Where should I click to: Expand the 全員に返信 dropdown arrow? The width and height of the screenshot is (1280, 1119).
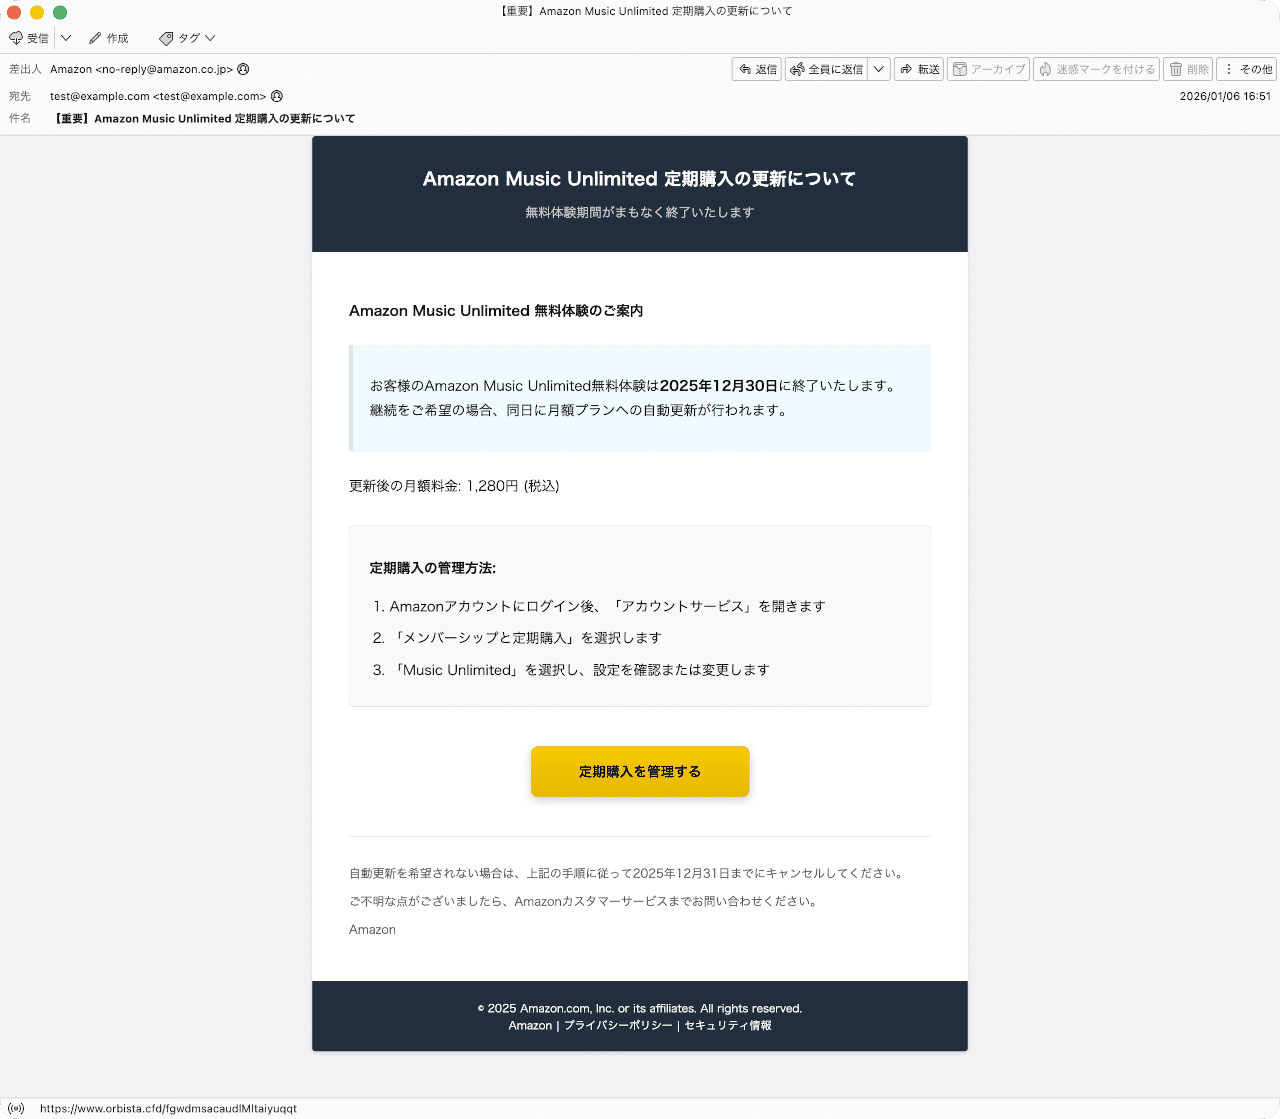(878, 69)
